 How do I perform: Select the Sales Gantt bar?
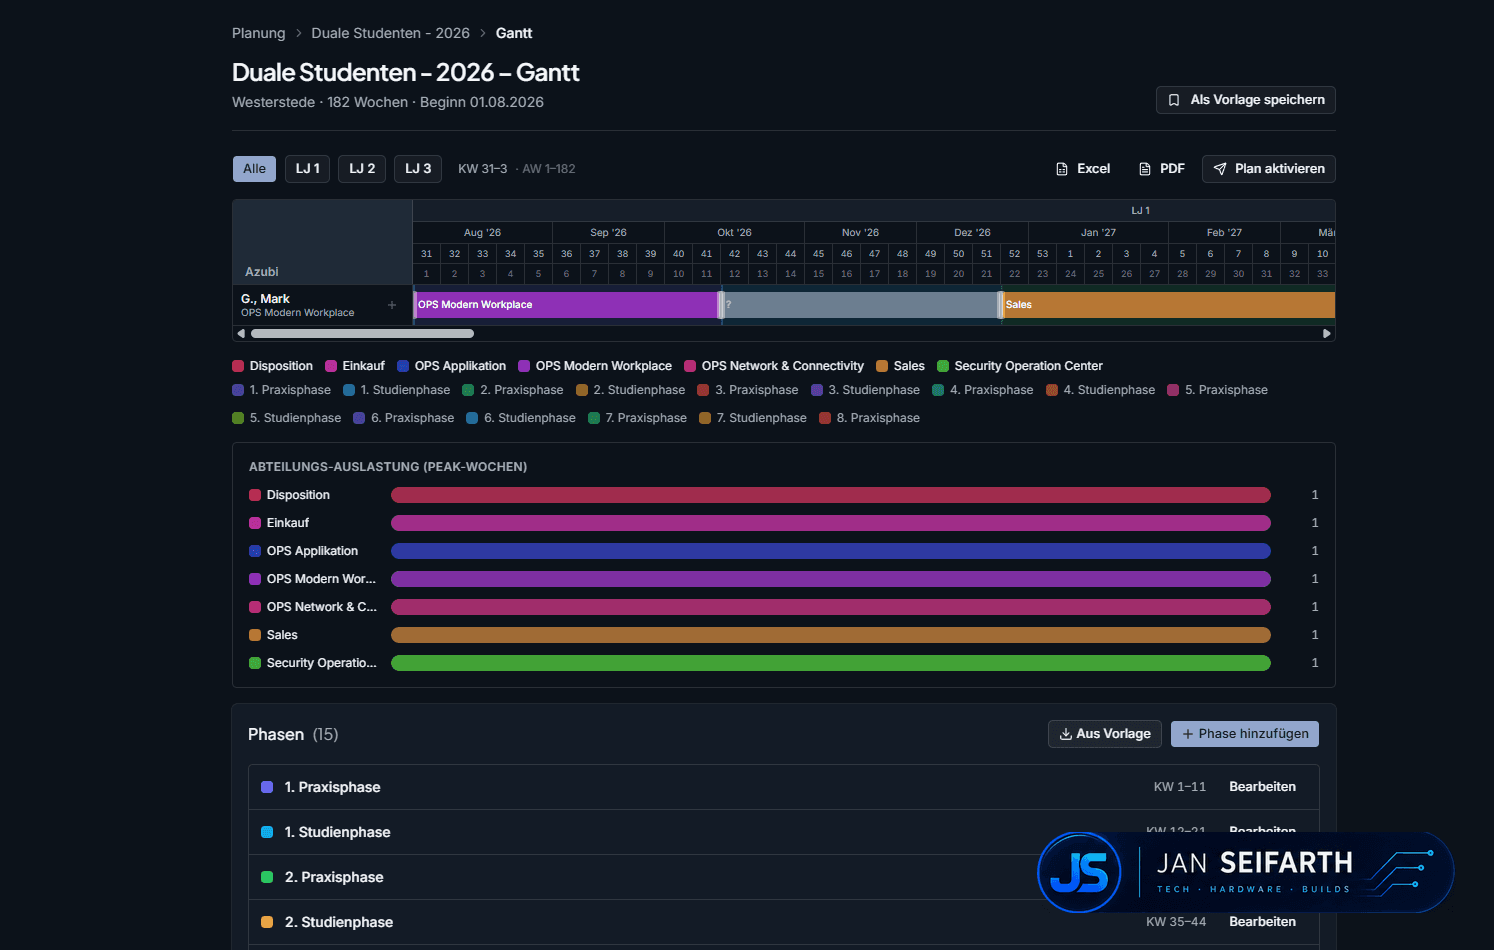pyautogui.click(x=1168, y=305)
